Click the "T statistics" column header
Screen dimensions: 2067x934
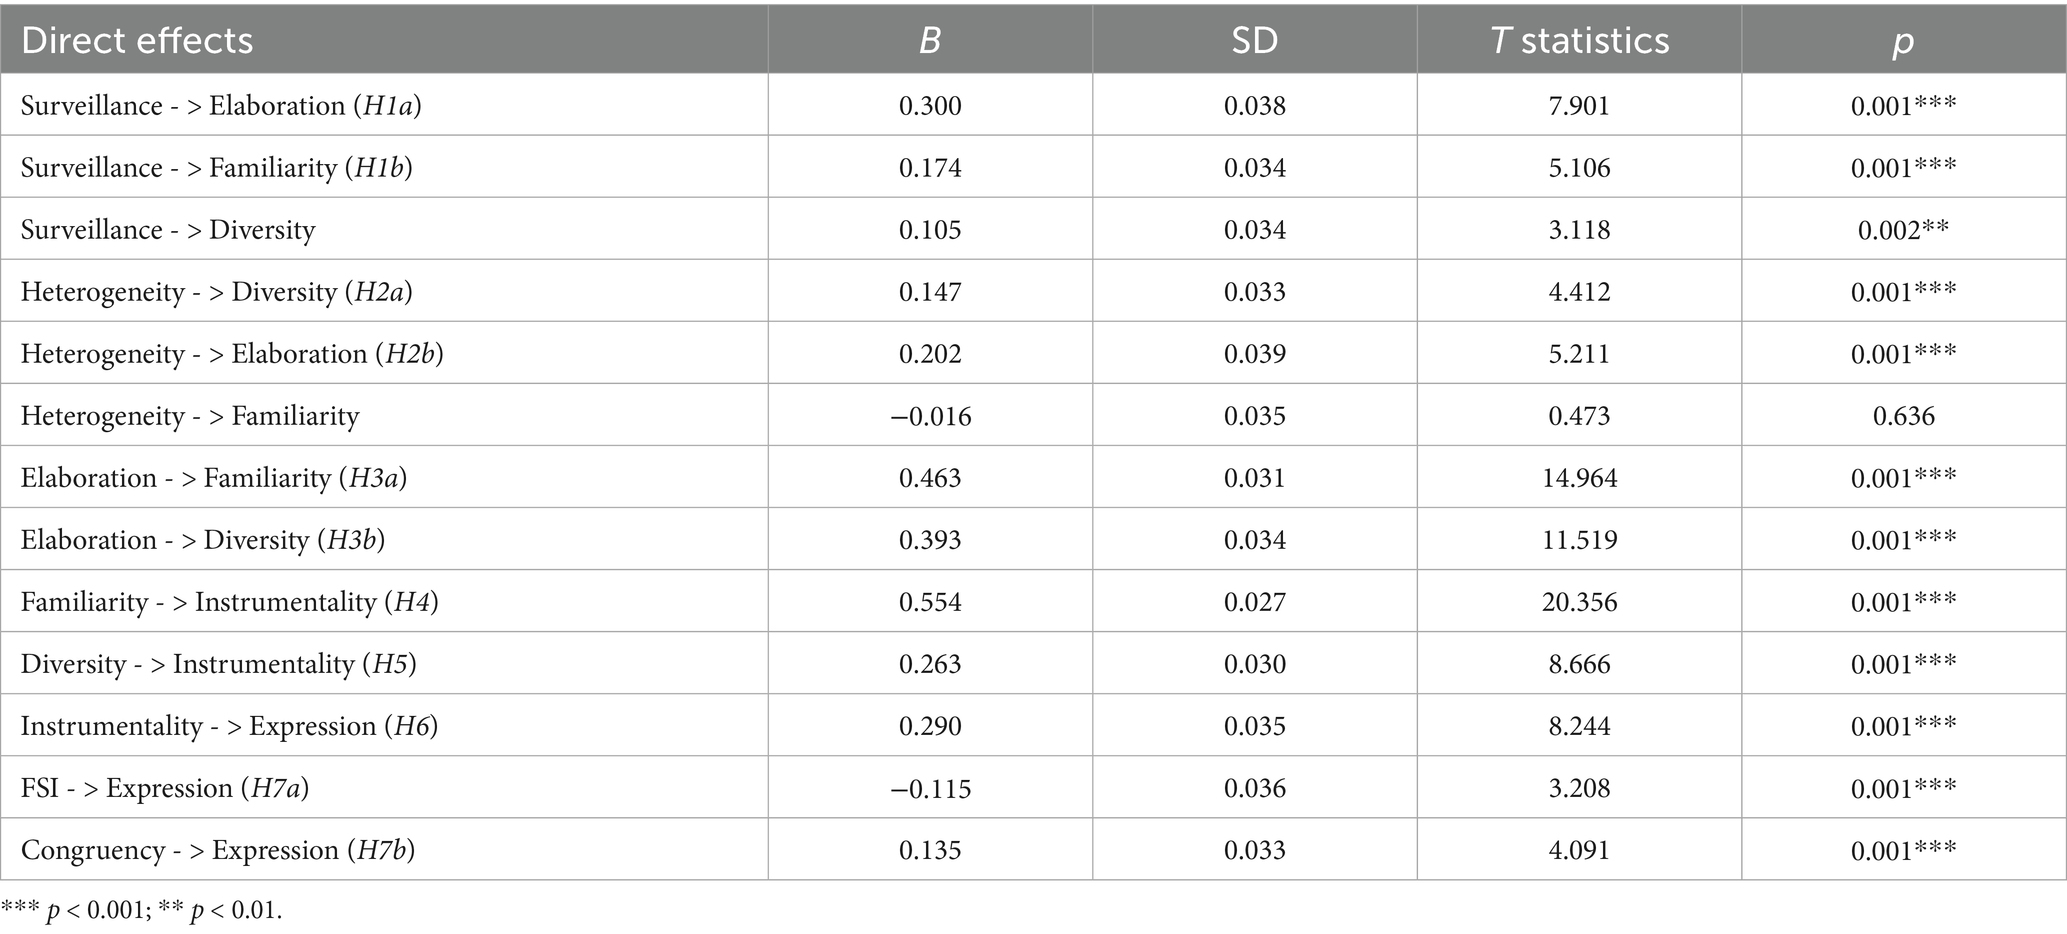pyautogui.click(x=1579, y=41)
